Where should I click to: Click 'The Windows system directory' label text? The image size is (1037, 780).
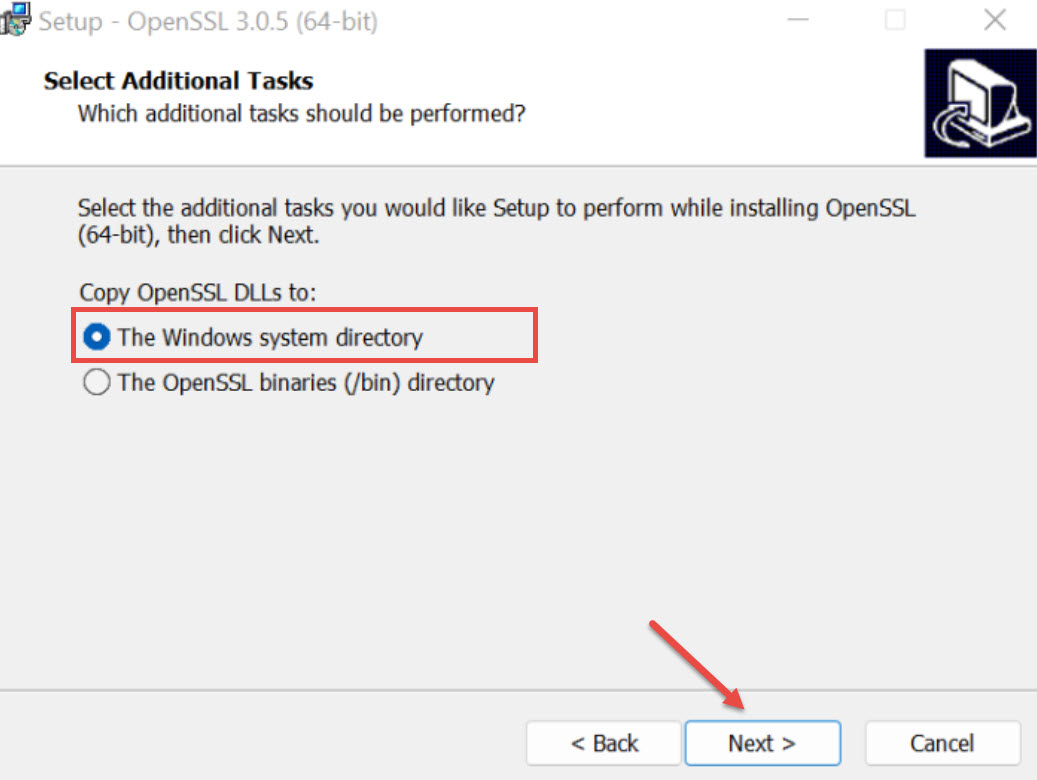coord(270,338)
